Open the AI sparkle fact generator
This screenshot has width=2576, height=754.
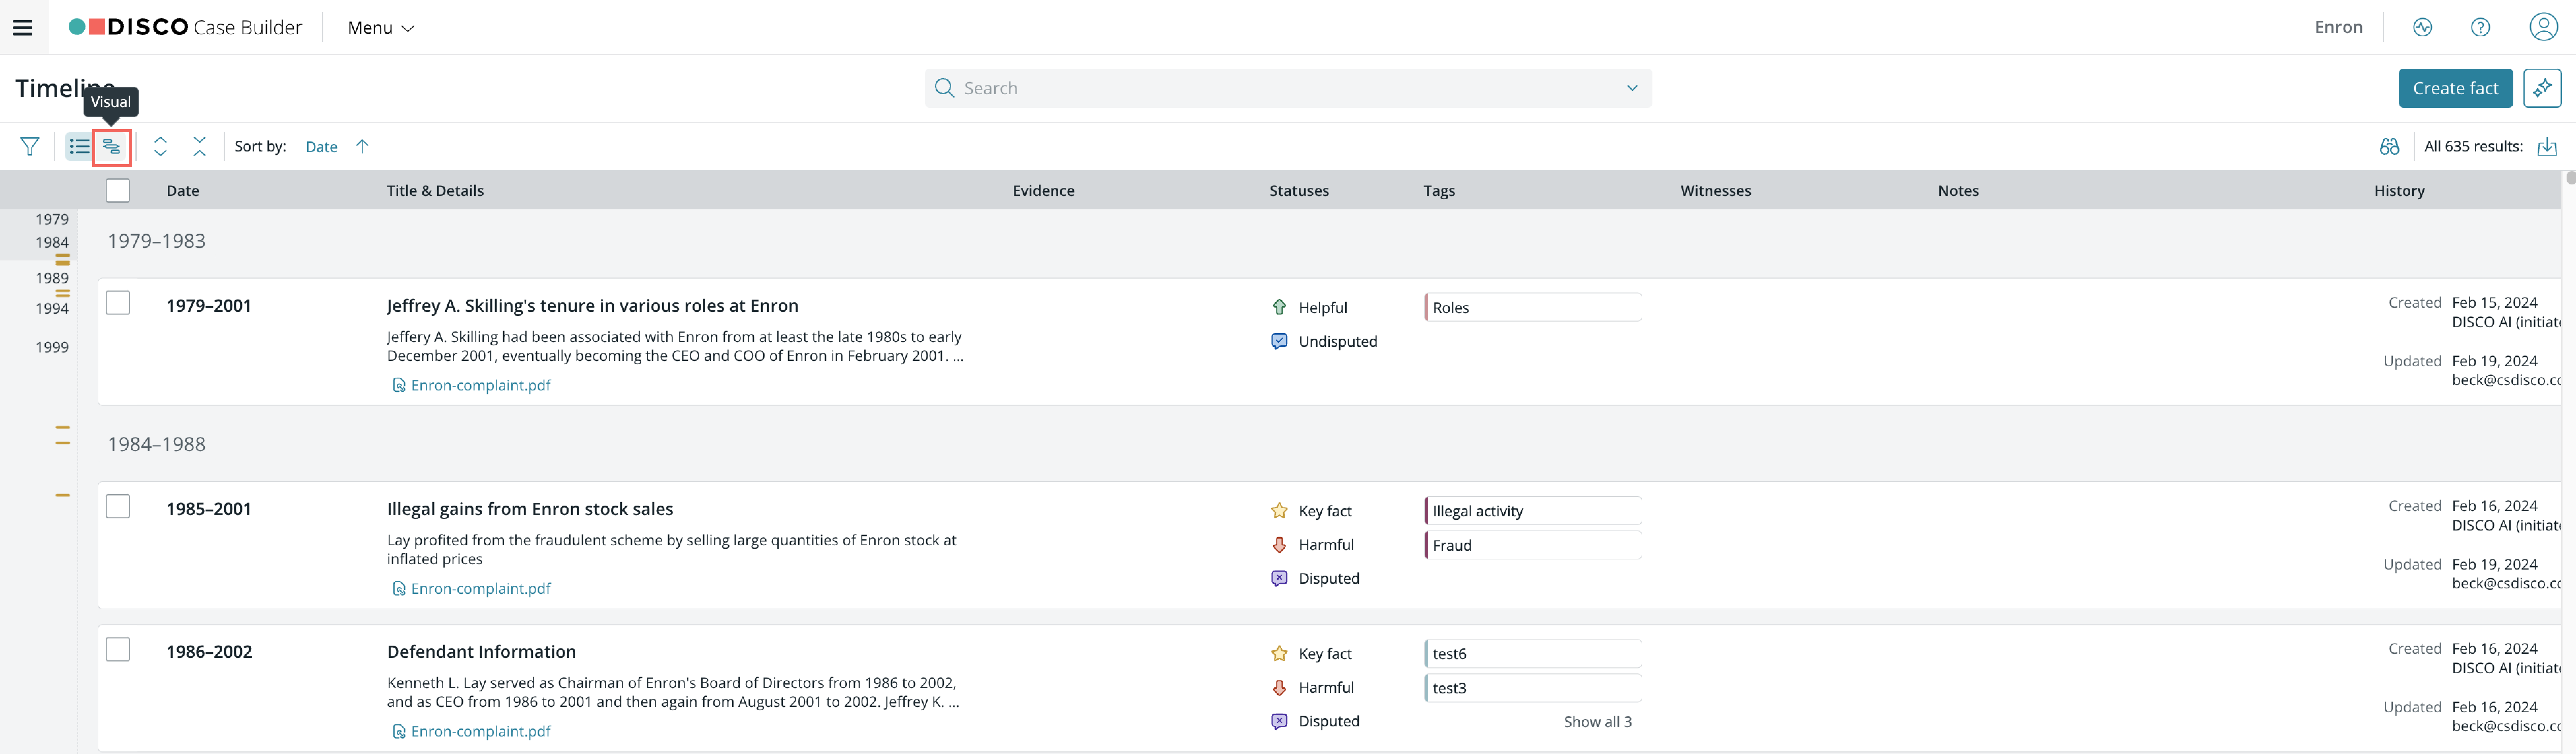pos(2542,88)
